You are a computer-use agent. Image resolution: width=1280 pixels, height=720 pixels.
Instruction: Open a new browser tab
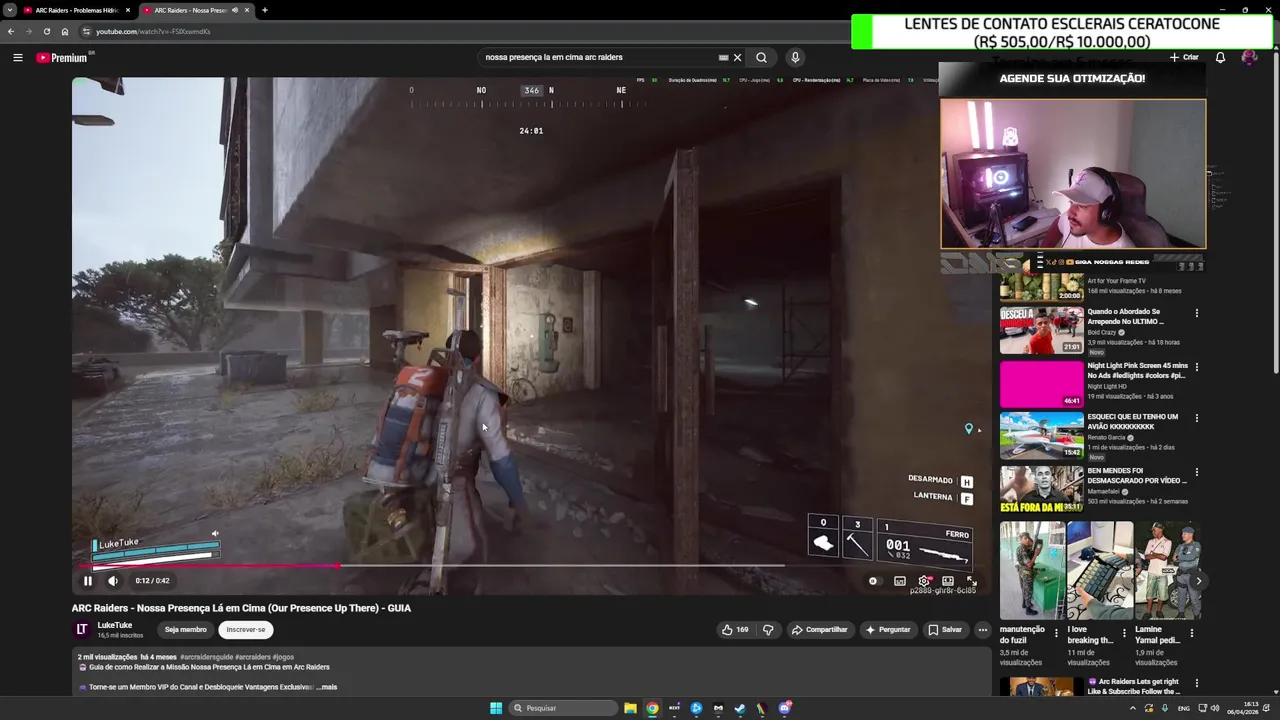point(265,10)
